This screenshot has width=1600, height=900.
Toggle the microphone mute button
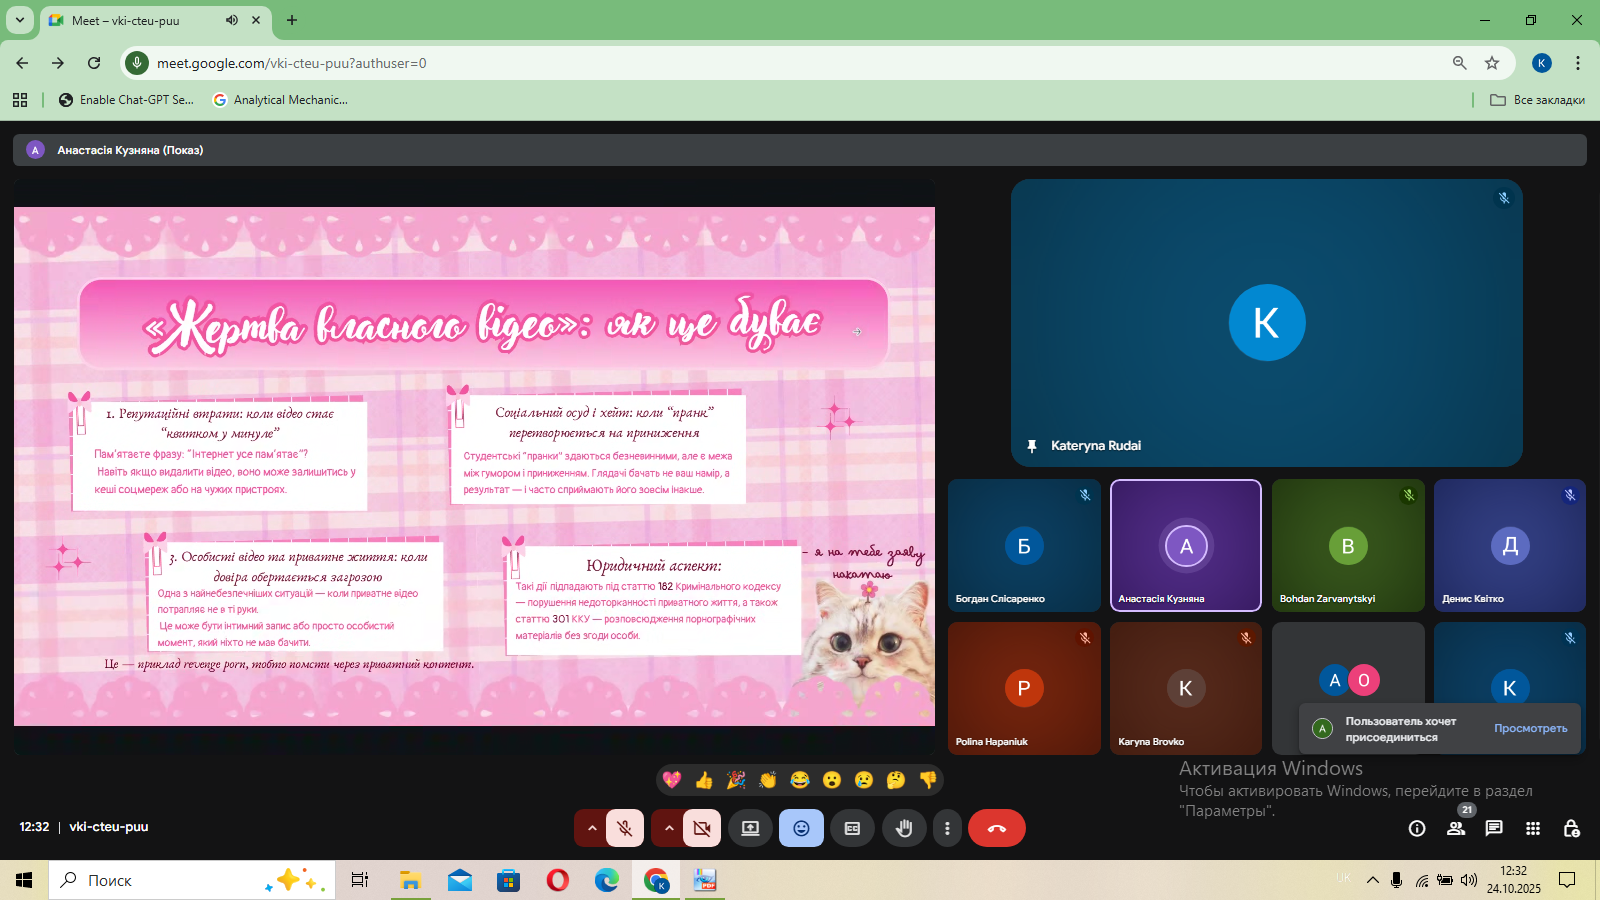pos(625,828)
